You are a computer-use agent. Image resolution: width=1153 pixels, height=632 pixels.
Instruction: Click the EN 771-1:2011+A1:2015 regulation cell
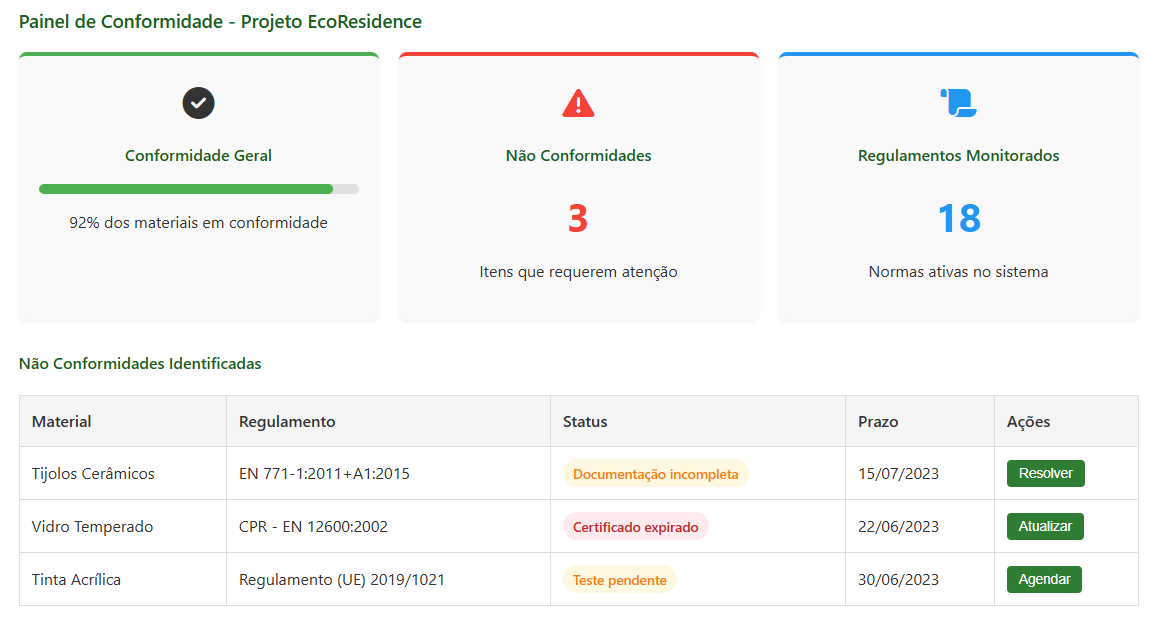tap(324, 474)
